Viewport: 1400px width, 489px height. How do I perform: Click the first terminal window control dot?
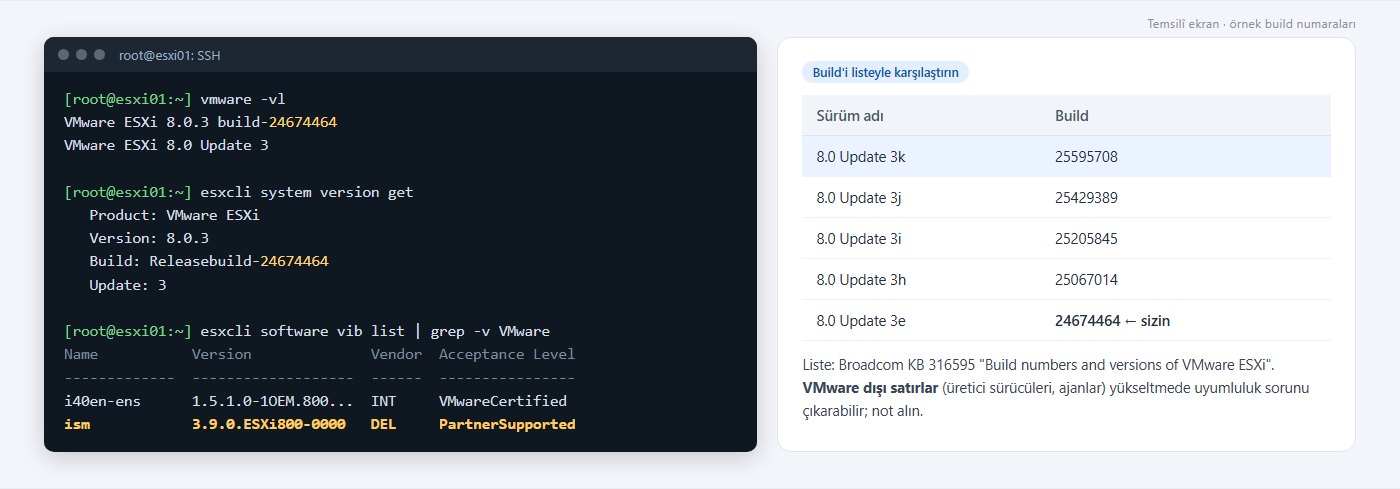click(63, 55)
